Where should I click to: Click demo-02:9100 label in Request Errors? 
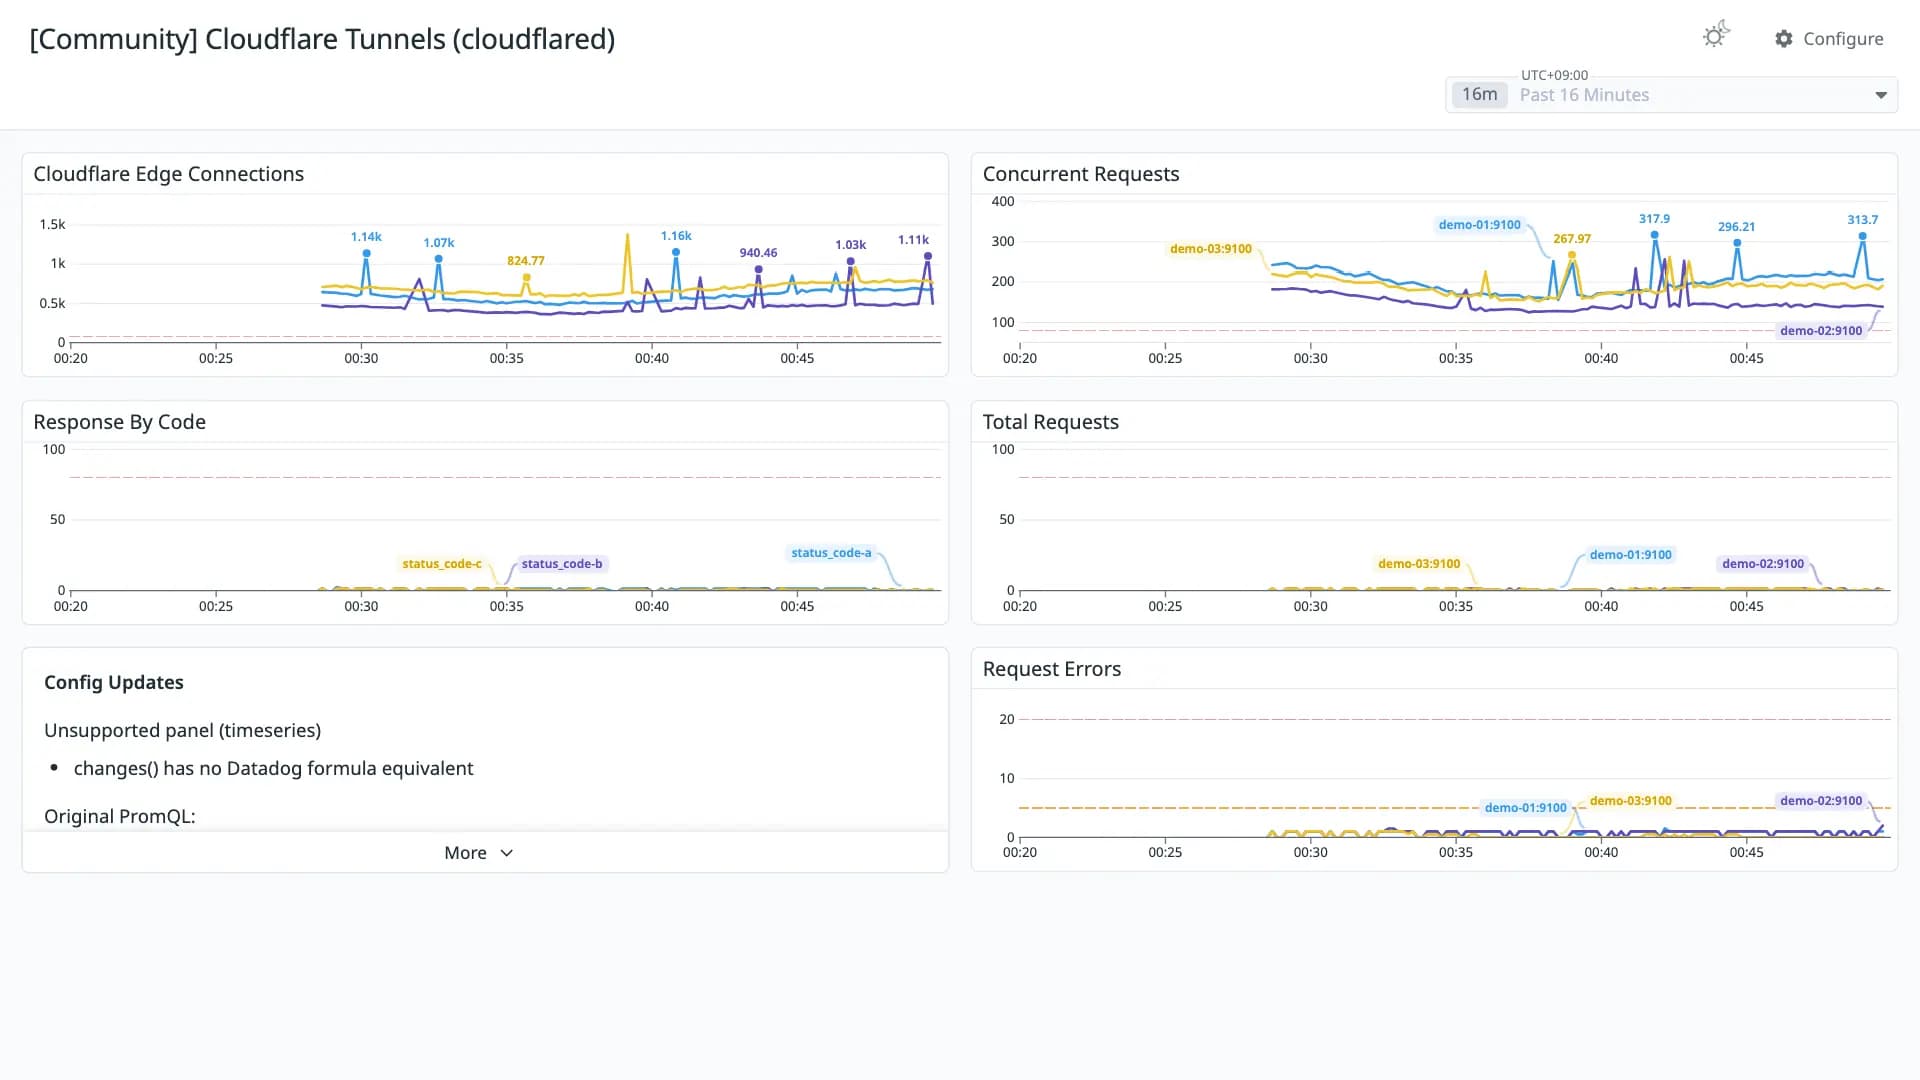[x=1820, y=801]
